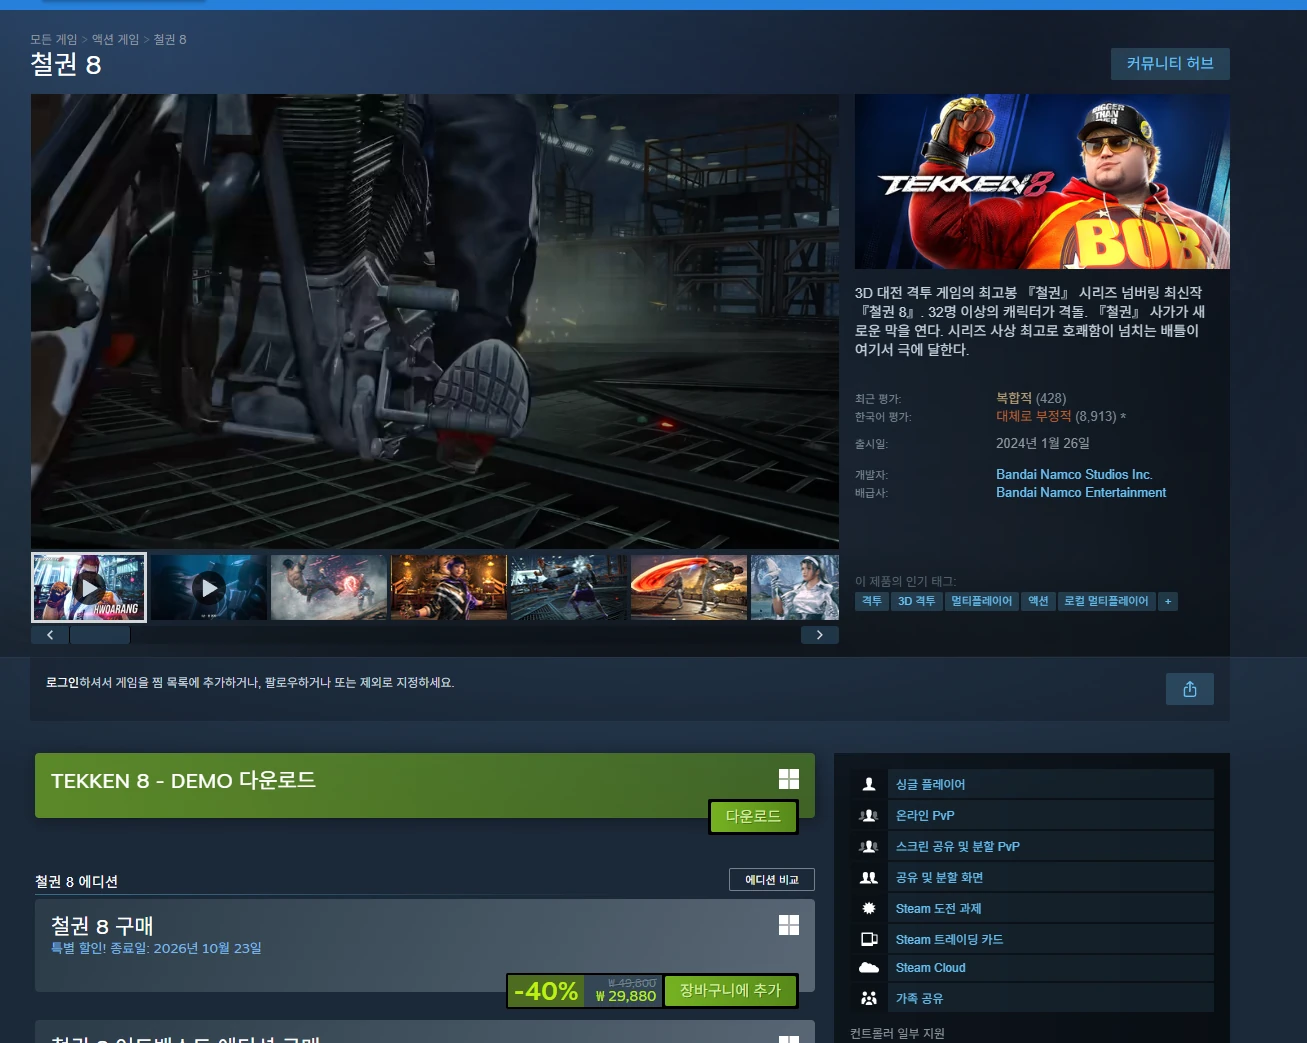Click the 모든 게임 breadcrumb link
1307x1043 pixels.
coord(53,40)
